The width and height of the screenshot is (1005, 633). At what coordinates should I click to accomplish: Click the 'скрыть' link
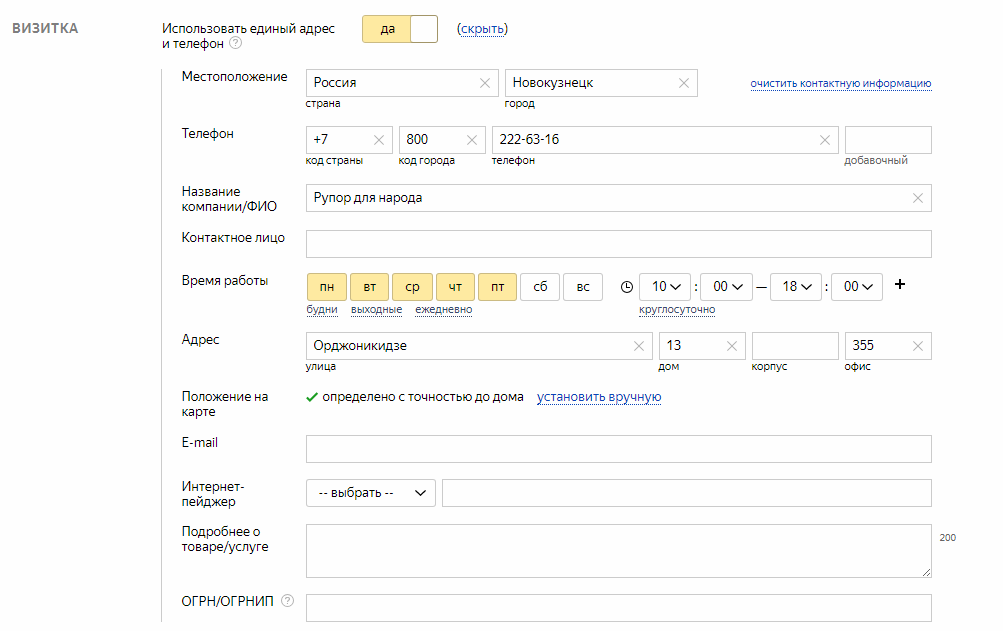483,29
